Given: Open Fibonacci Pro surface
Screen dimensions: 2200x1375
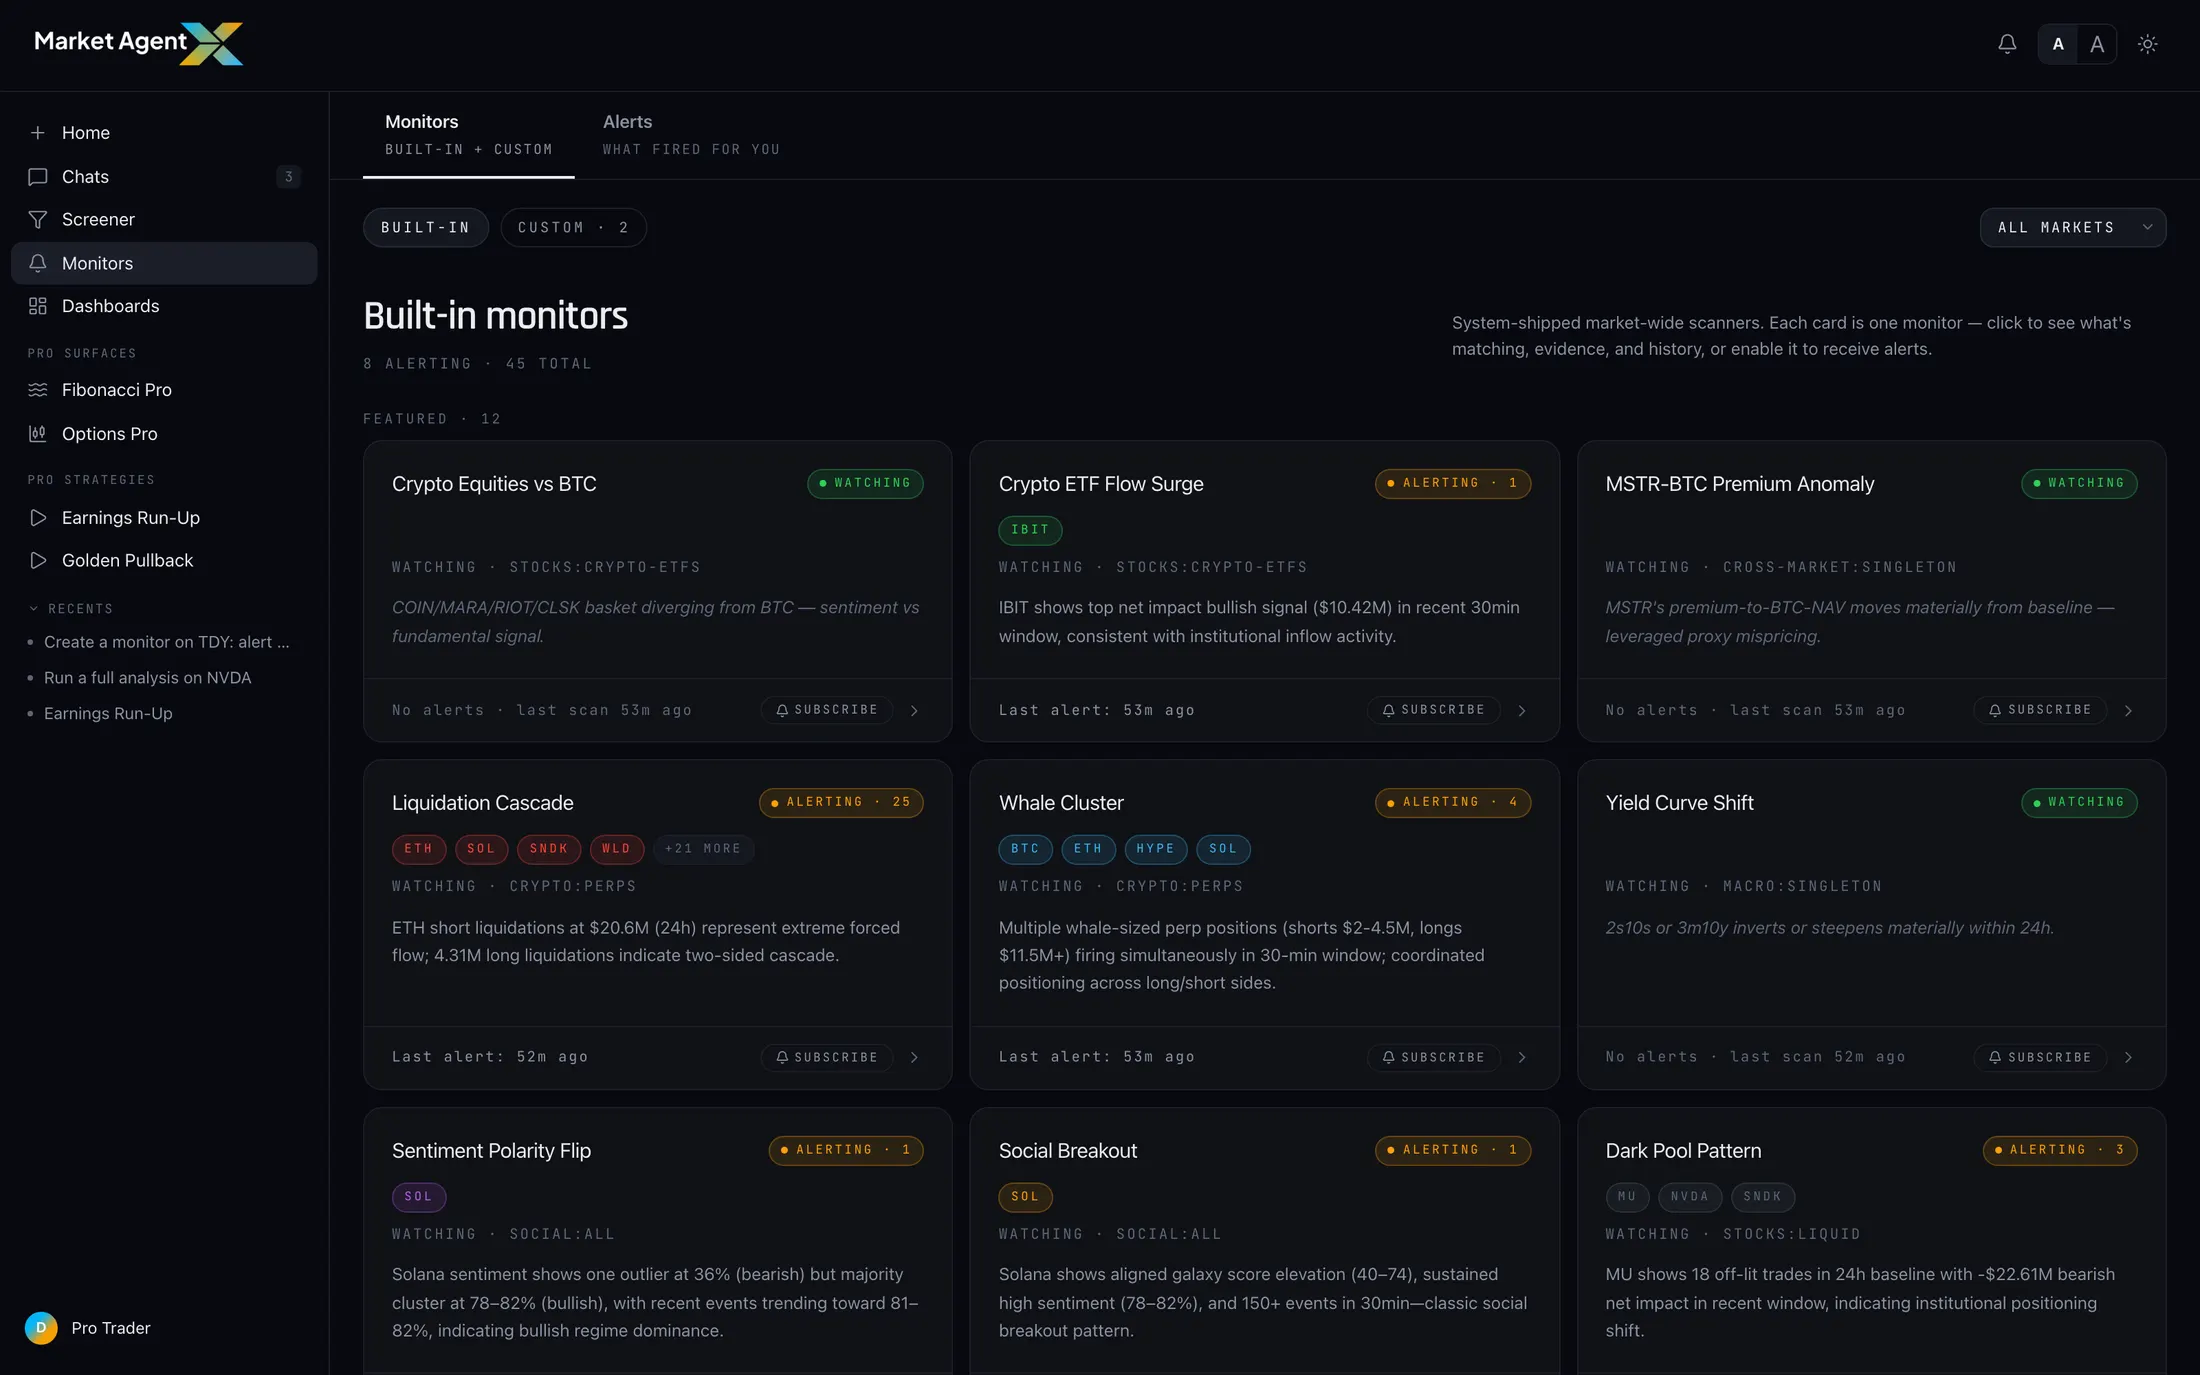Looking at the screenshot, I should click(164, 390).
